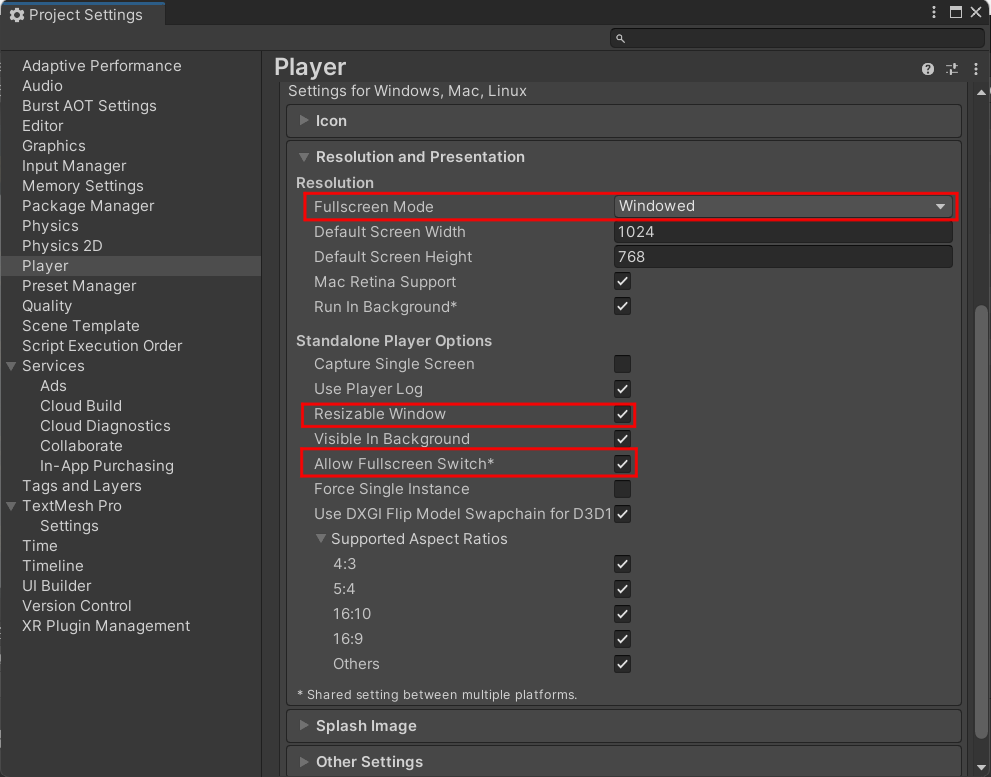Image resolution: width=991 pixels, height=777 pixels.
Task: Click the Default Screen Height field
Action: [783, 257]
